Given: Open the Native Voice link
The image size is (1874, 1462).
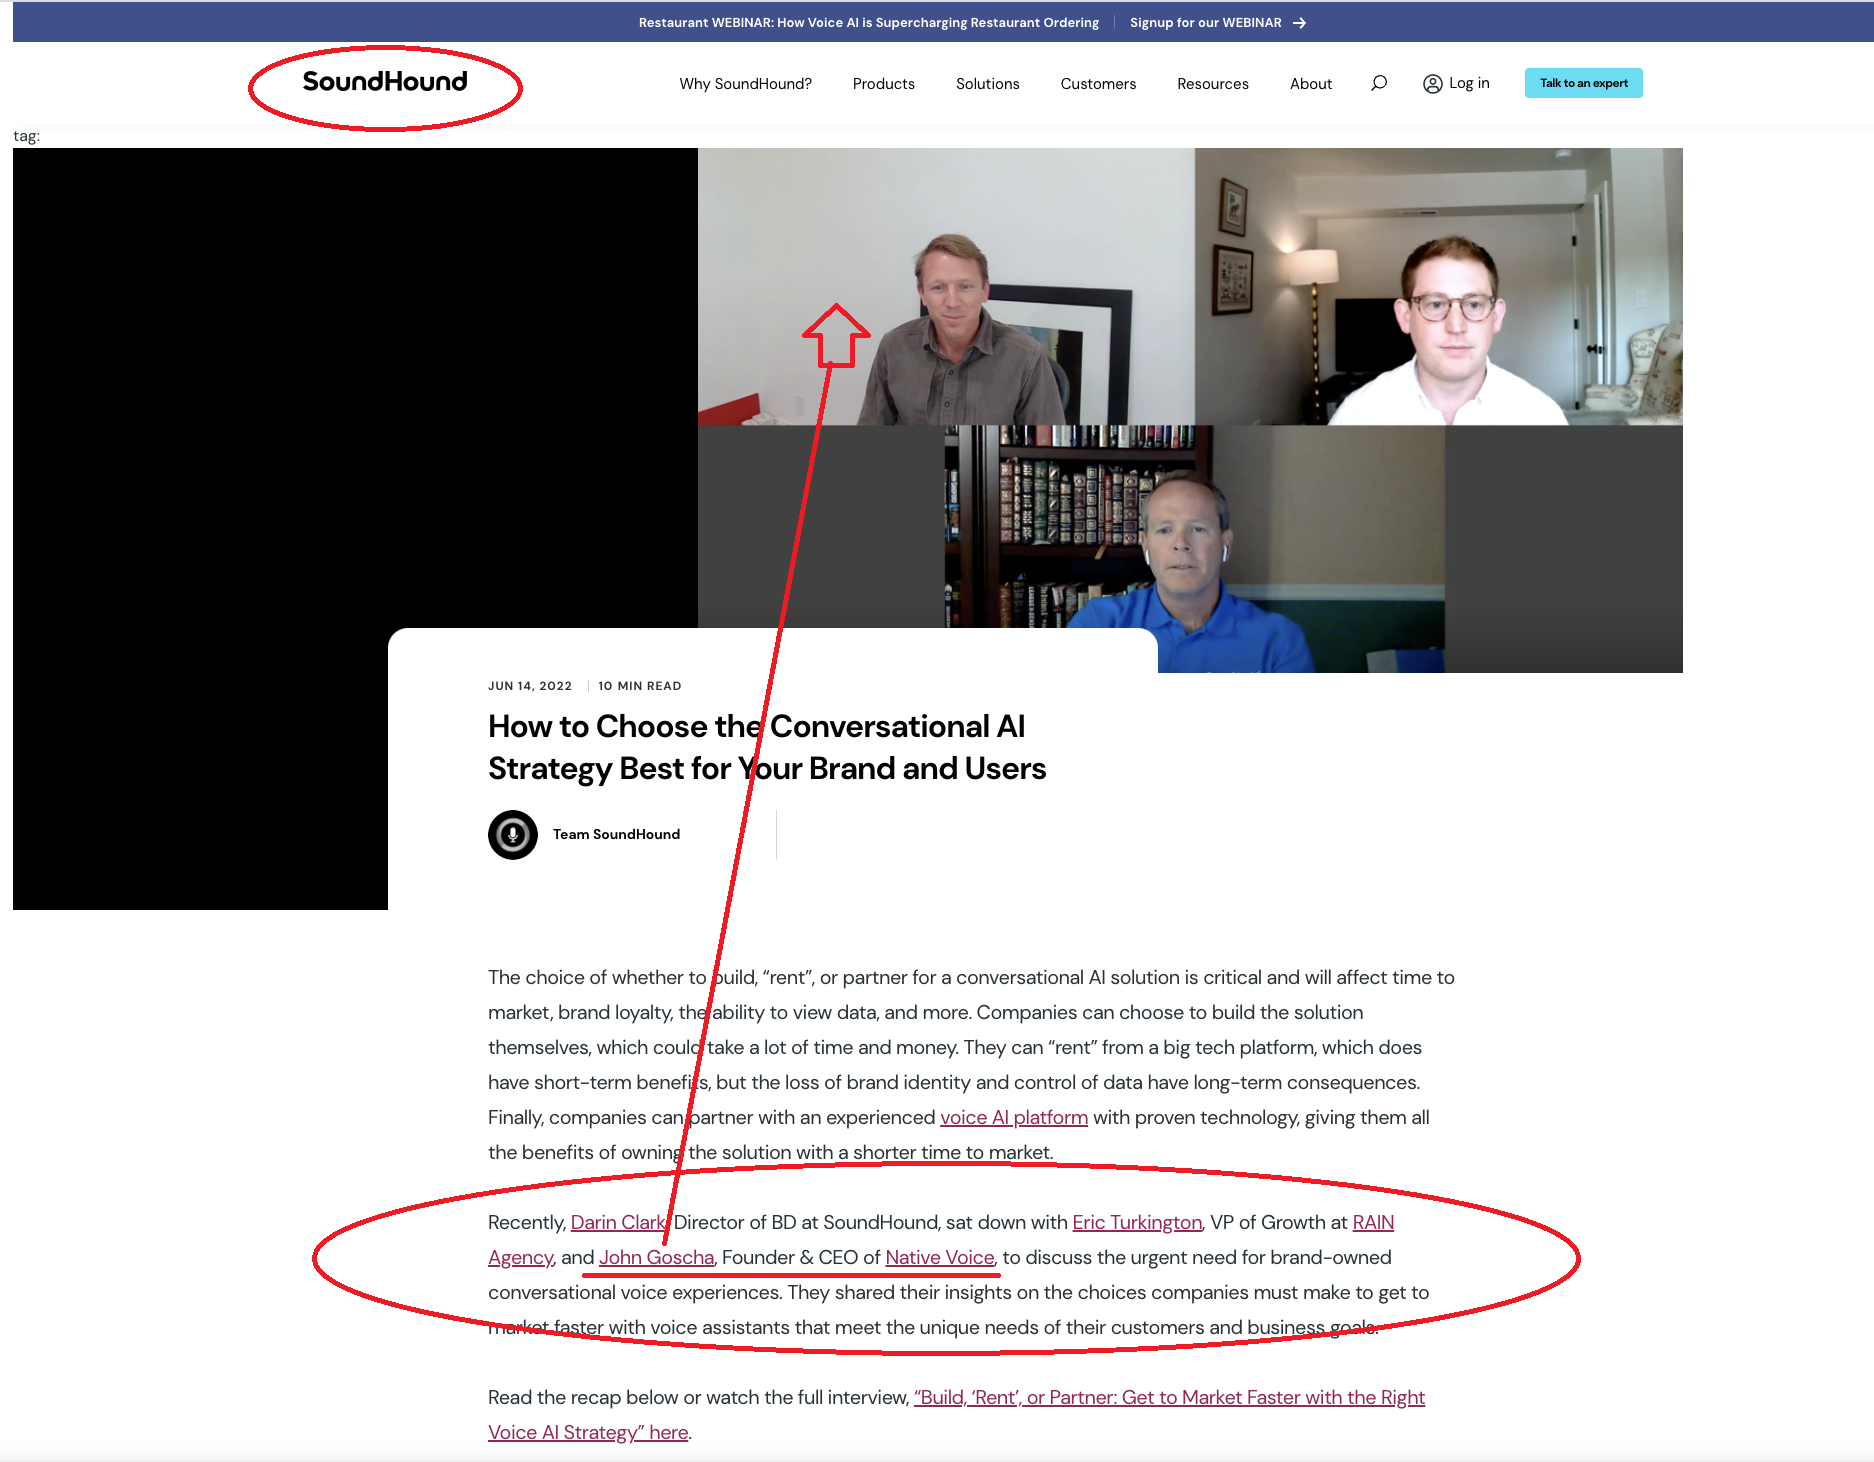Looking at the screenshot, I should pos(939,1257).
